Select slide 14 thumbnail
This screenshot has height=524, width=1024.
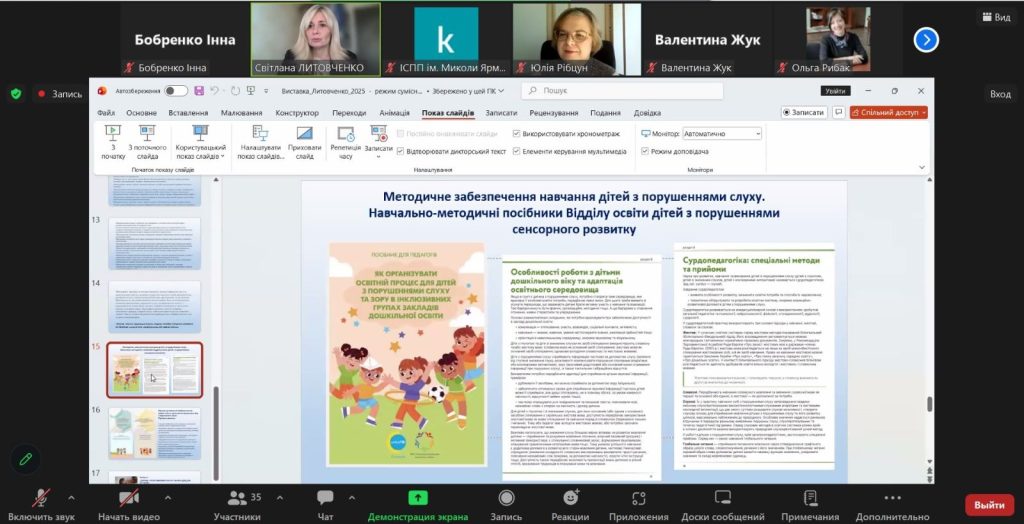pyautogui.click(x=154, y=306)
